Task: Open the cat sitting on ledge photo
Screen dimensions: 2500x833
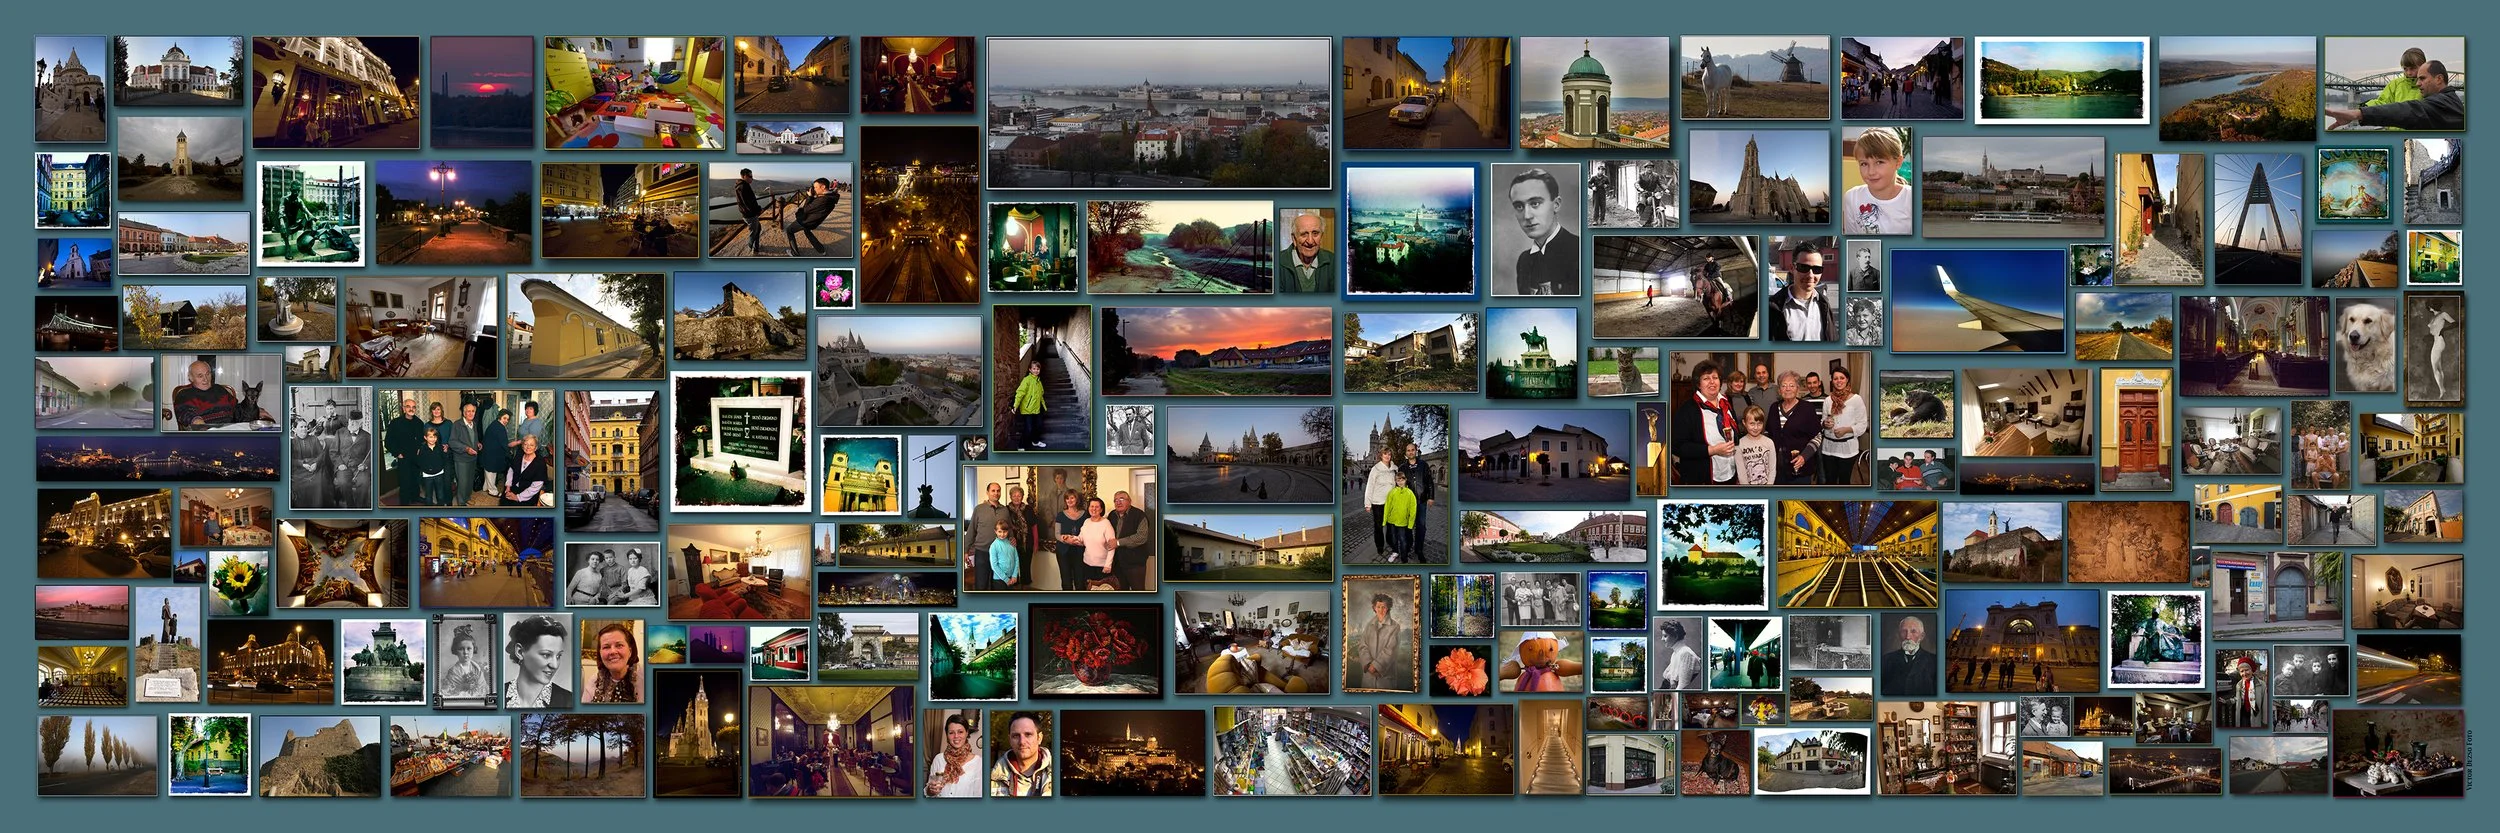Action: (1623, 371)
